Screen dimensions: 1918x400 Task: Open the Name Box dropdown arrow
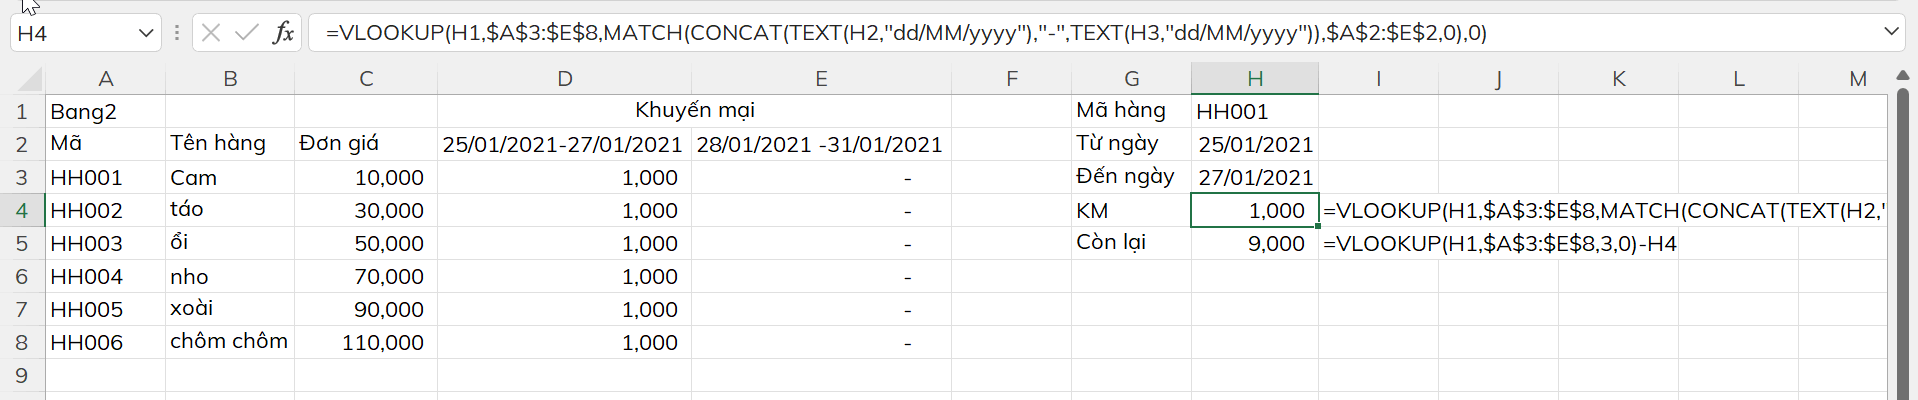click(x=146, y=33)
